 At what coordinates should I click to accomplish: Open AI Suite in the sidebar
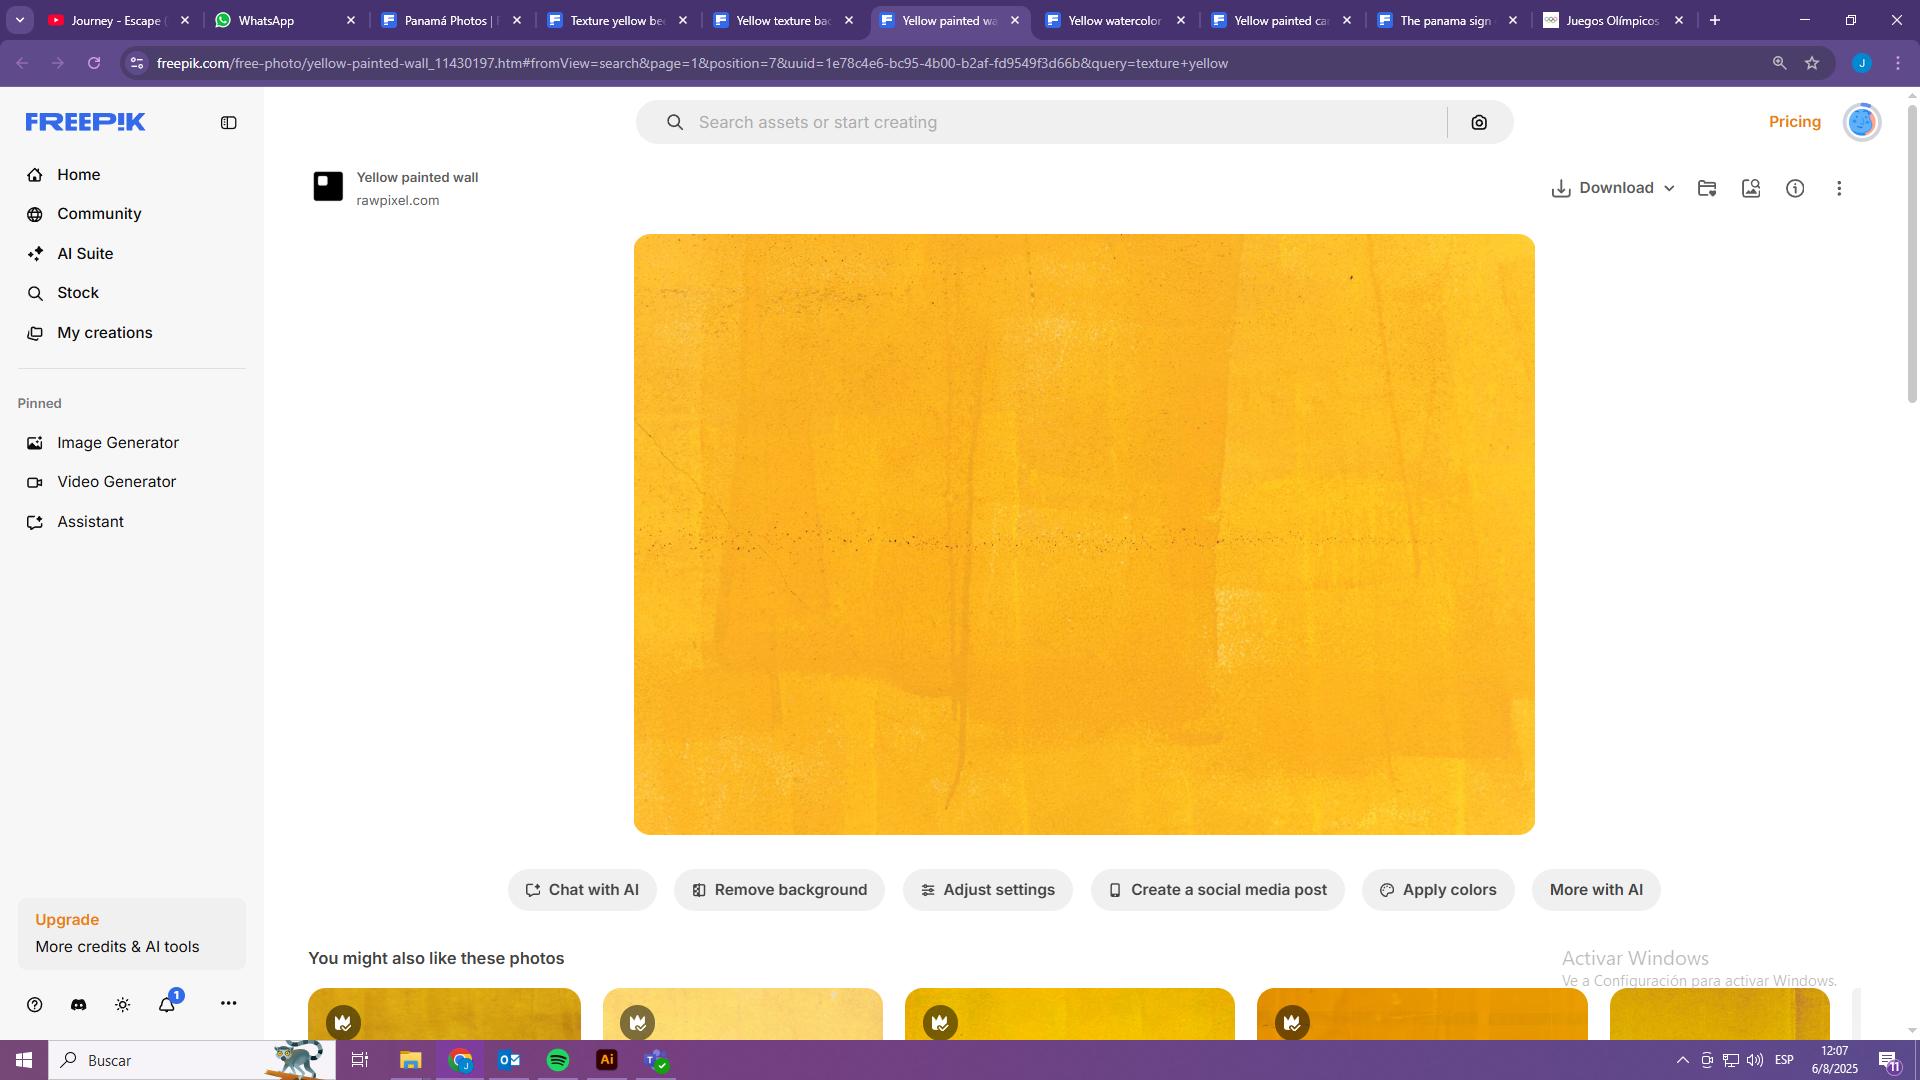85,254
